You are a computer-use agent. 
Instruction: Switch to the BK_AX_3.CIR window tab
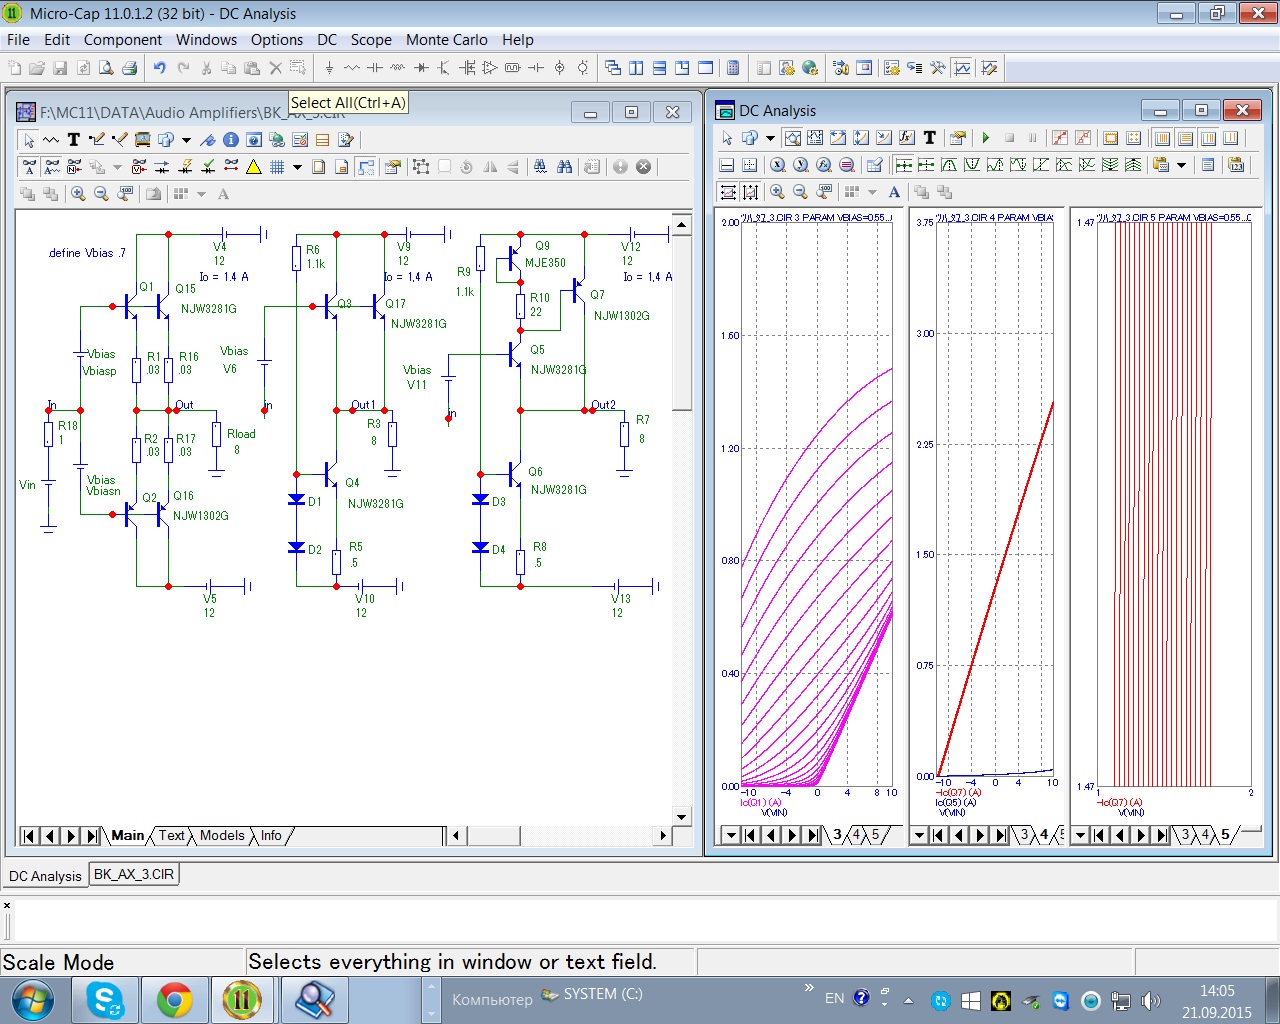[x=134, y=874]
